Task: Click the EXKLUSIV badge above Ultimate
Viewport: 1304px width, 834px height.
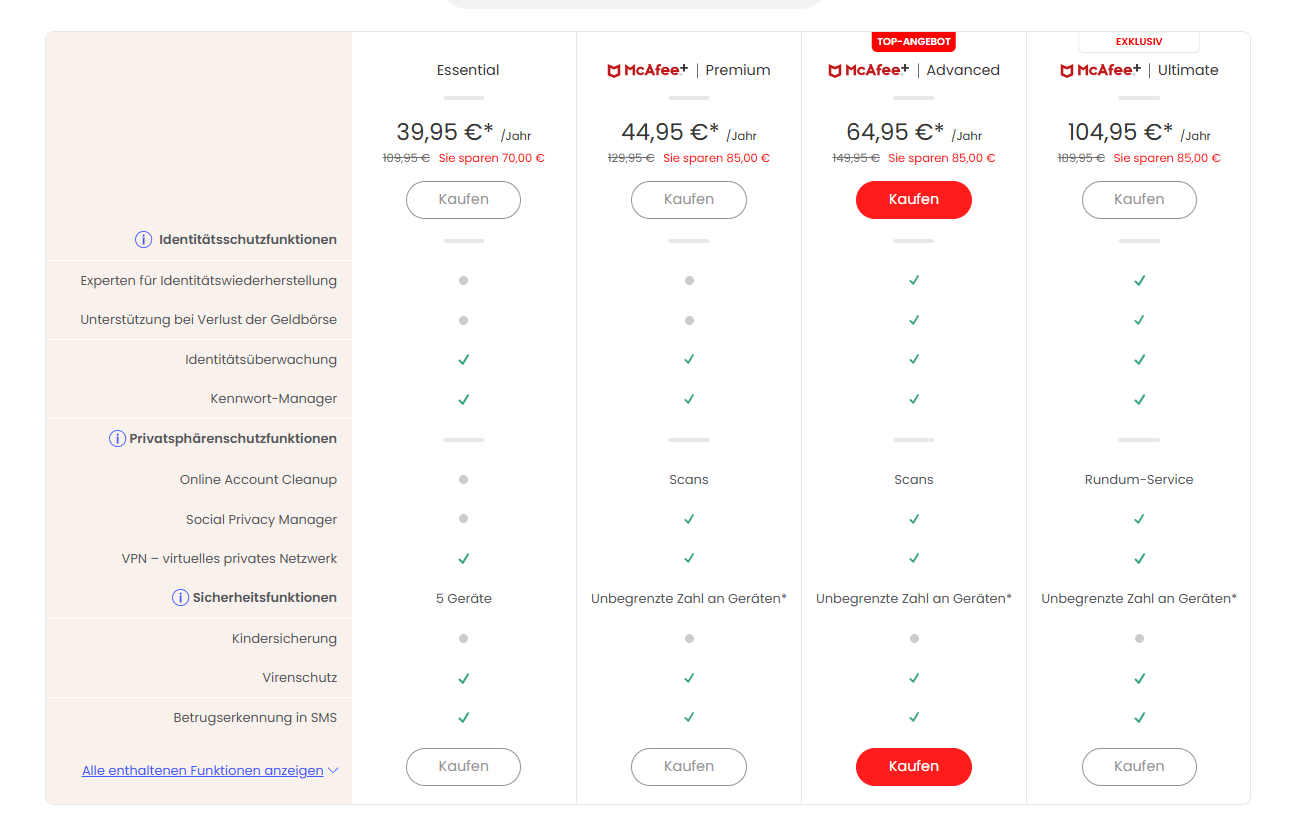Action: tap(1139, 42)
